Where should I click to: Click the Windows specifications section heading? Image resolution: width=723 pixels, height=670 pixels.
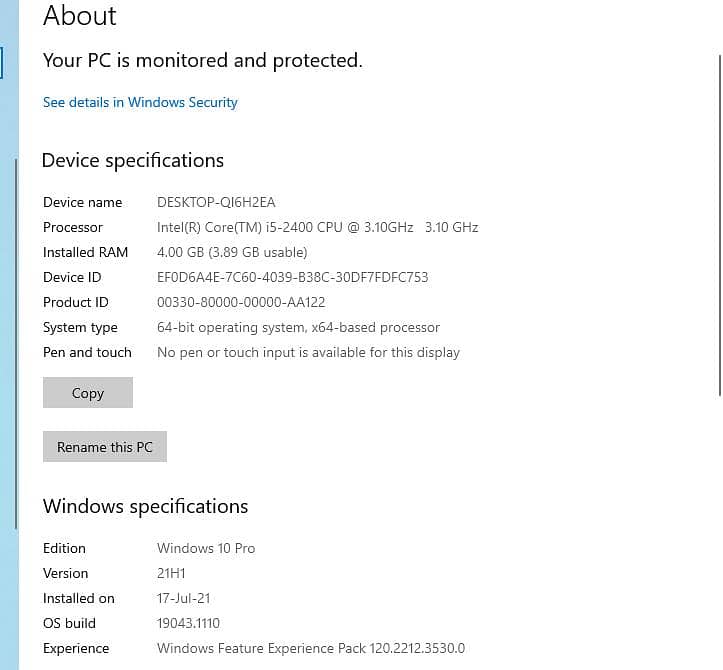click(145, 506)
